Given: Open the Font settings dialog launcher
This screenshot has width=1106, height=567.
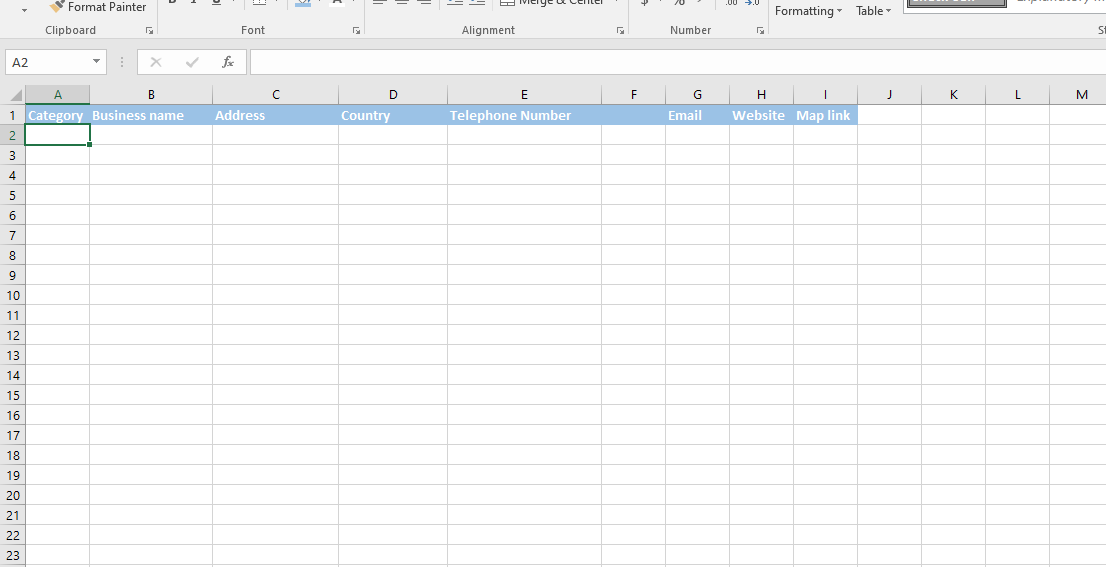Looking at the screenshot, I should pos(356,31).
